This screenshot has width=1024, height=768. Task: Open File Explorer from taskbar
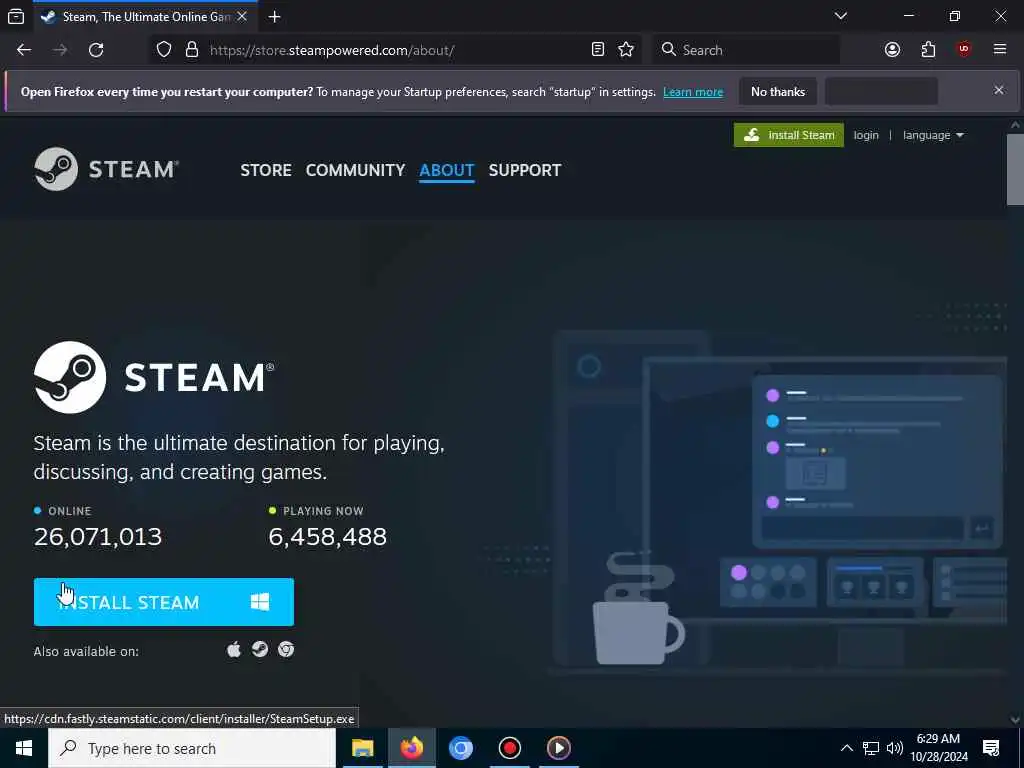click(x=362, y=748)
